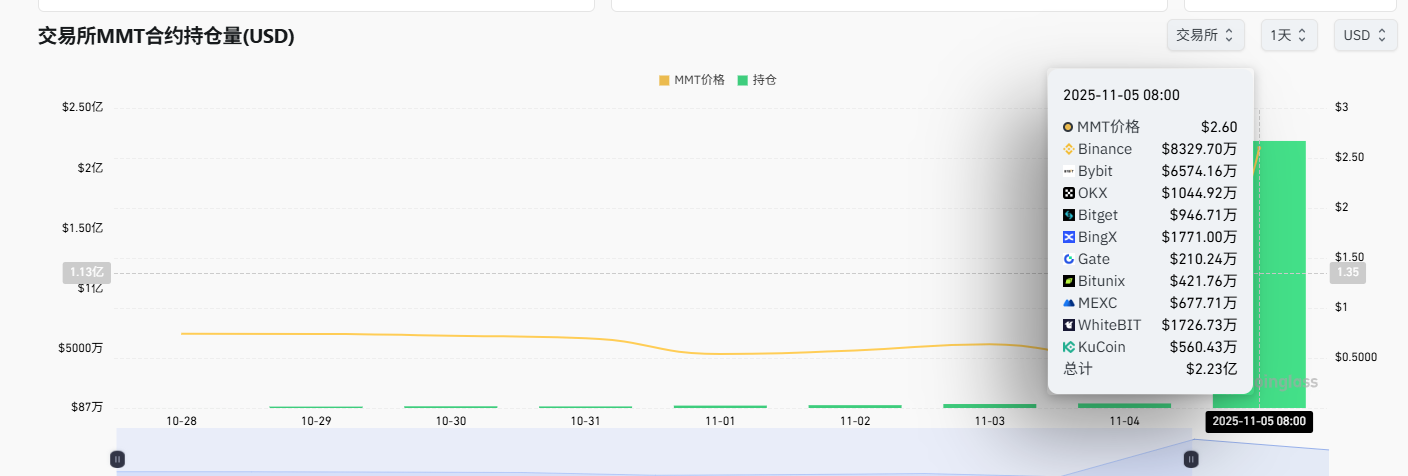Toggle the 持仓 legend series
Viewport: 1408px width, 476px height.
(x=757, y=80)
